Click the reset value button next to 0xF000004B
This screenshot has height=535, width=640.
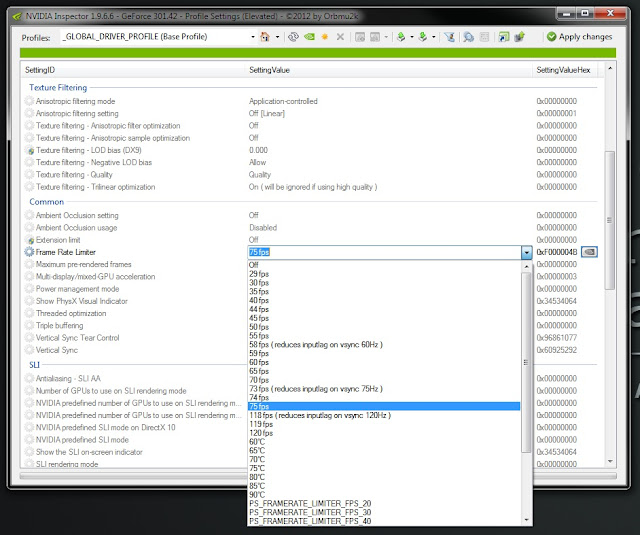589,252
